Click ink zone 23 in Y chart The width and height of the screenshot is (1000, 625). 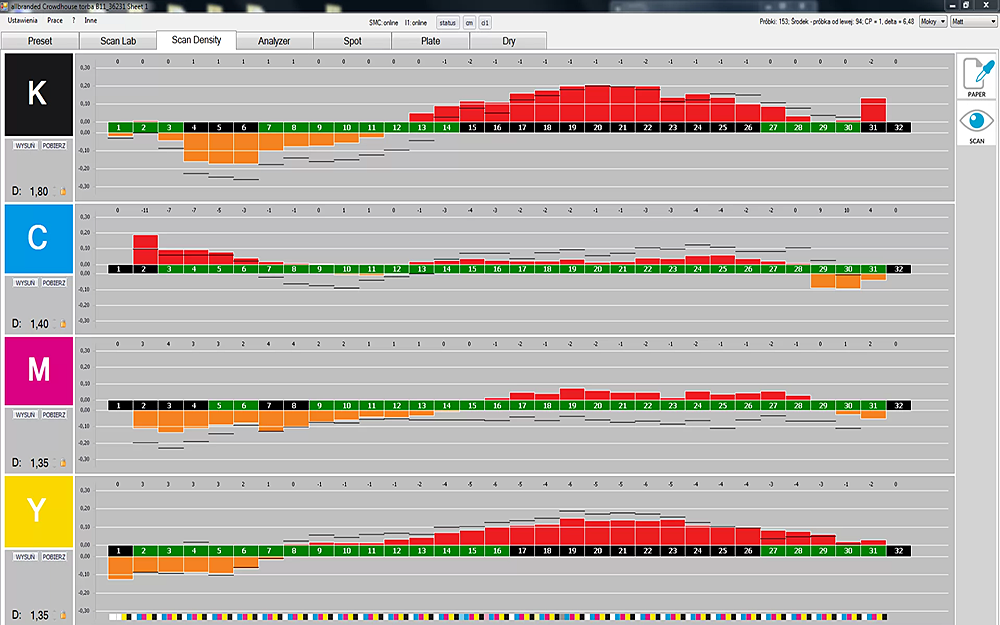[x=673, y=551]
